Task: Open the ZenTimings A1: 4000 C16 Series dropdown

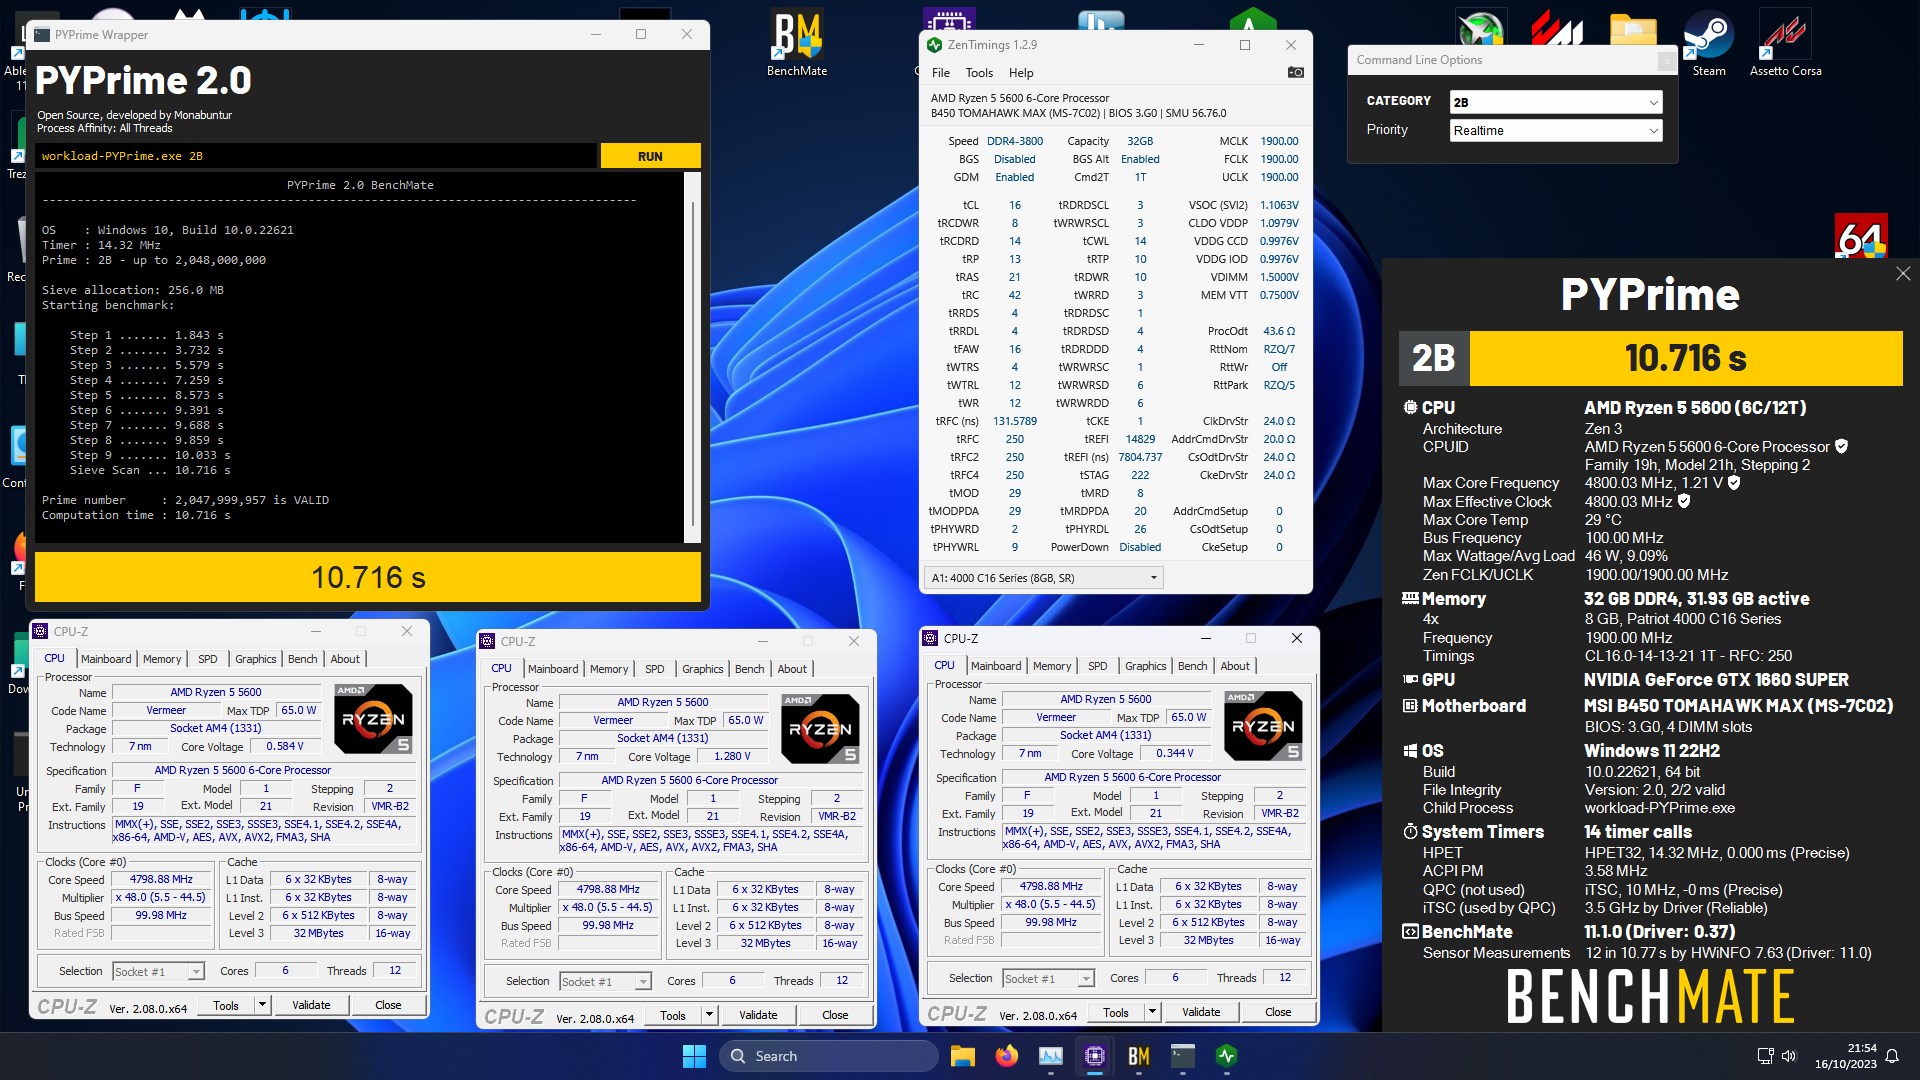Action: click(x=1043, y=577)
